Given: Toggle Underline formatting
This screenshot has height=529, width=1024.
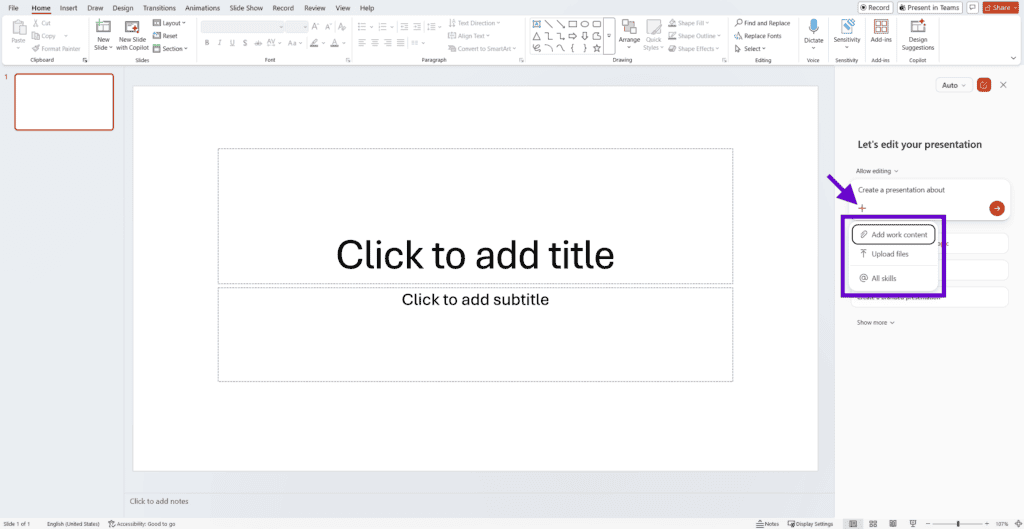Looking at the screenshot, I should 232,43.
